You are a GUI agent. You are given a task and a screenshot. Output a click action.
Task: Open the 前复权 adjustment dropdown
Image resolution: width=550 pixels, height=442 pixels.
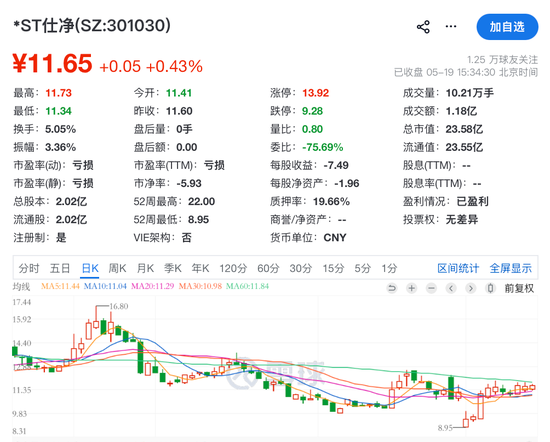[519, 288]
